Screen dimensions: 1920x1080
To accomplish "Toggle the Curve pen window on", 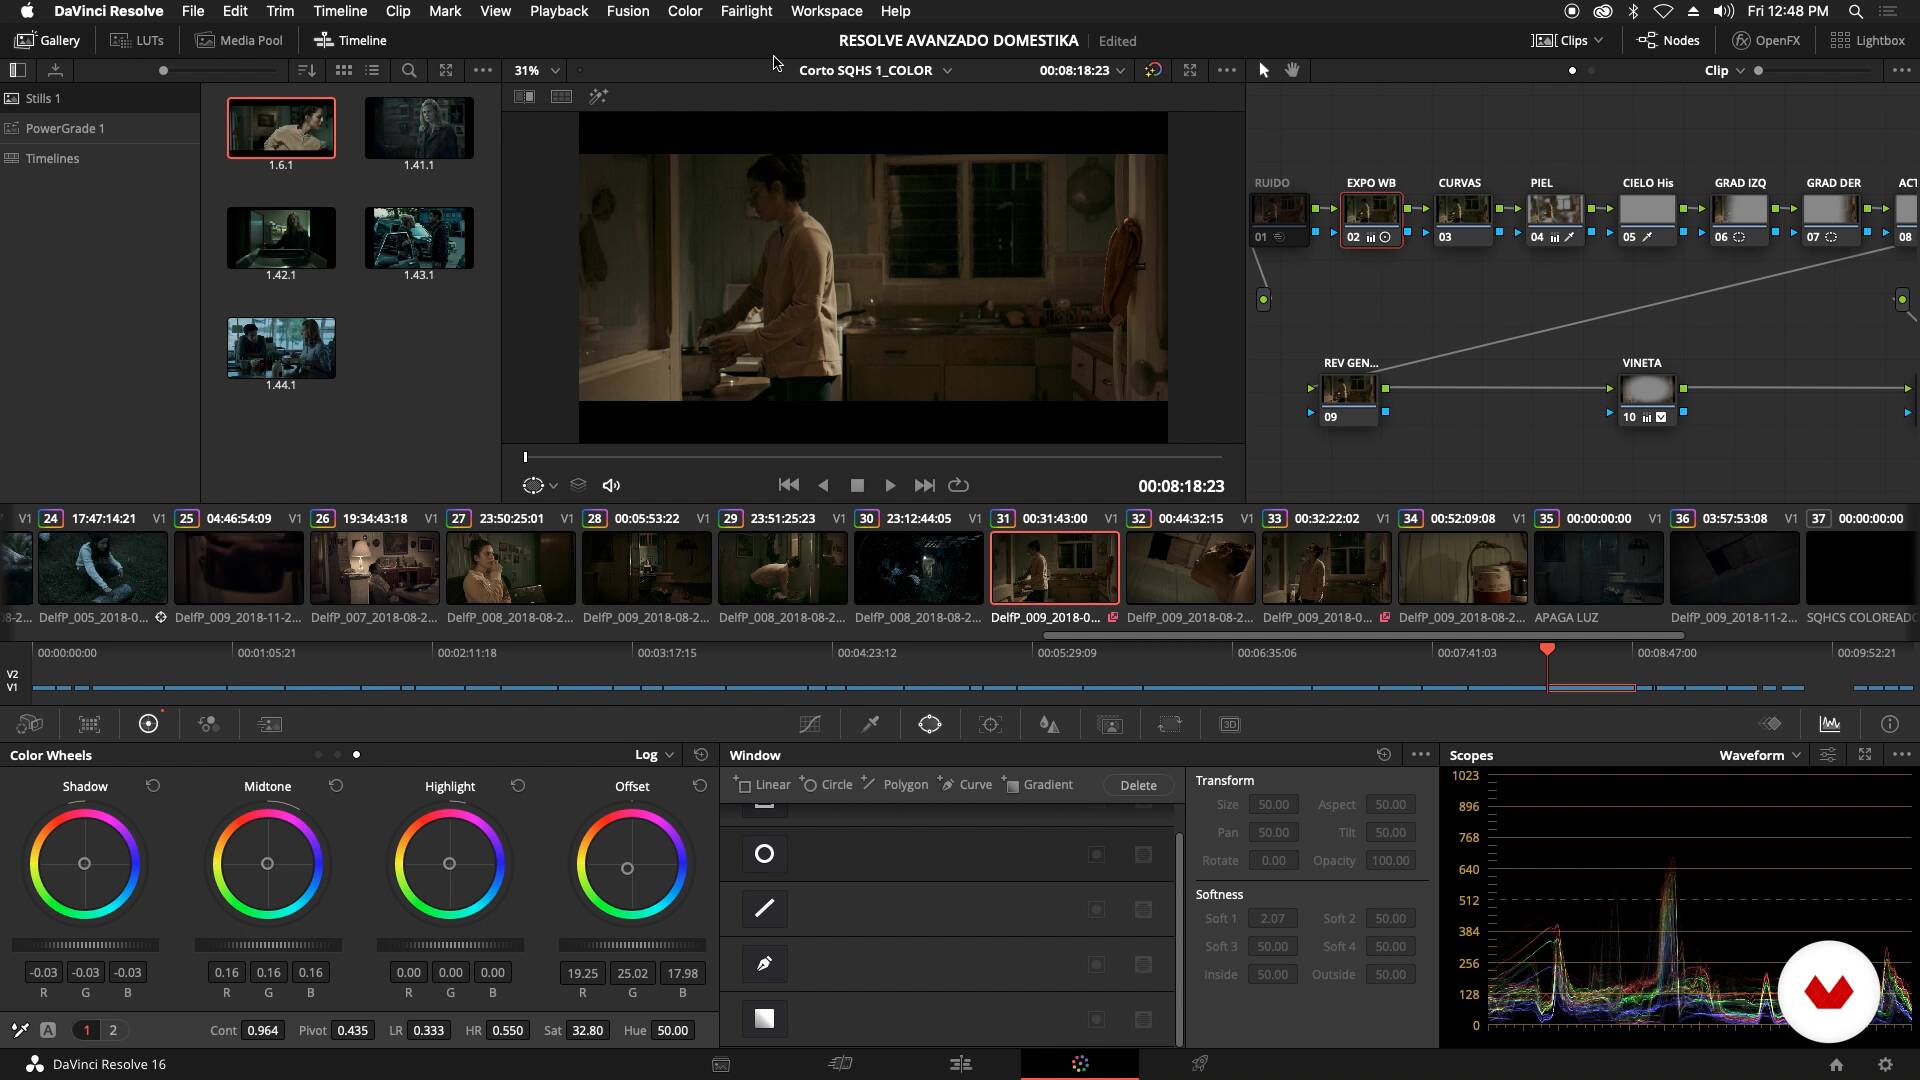I will pos(764,963).
